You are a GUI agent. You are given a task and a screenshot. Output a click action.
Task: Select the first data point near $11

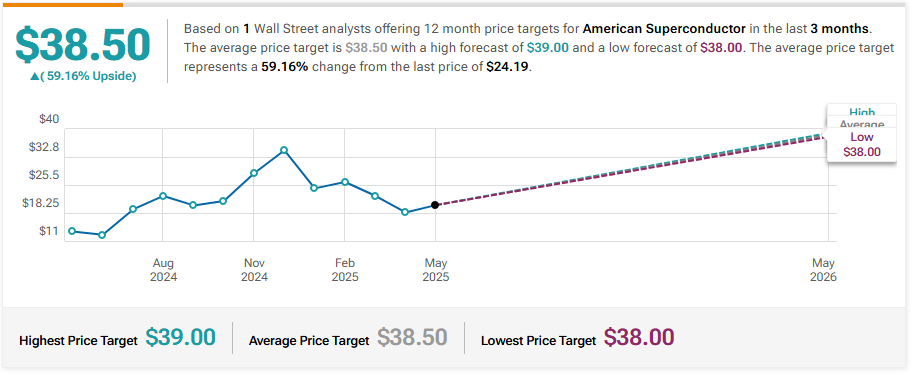[x=72, y=231]
